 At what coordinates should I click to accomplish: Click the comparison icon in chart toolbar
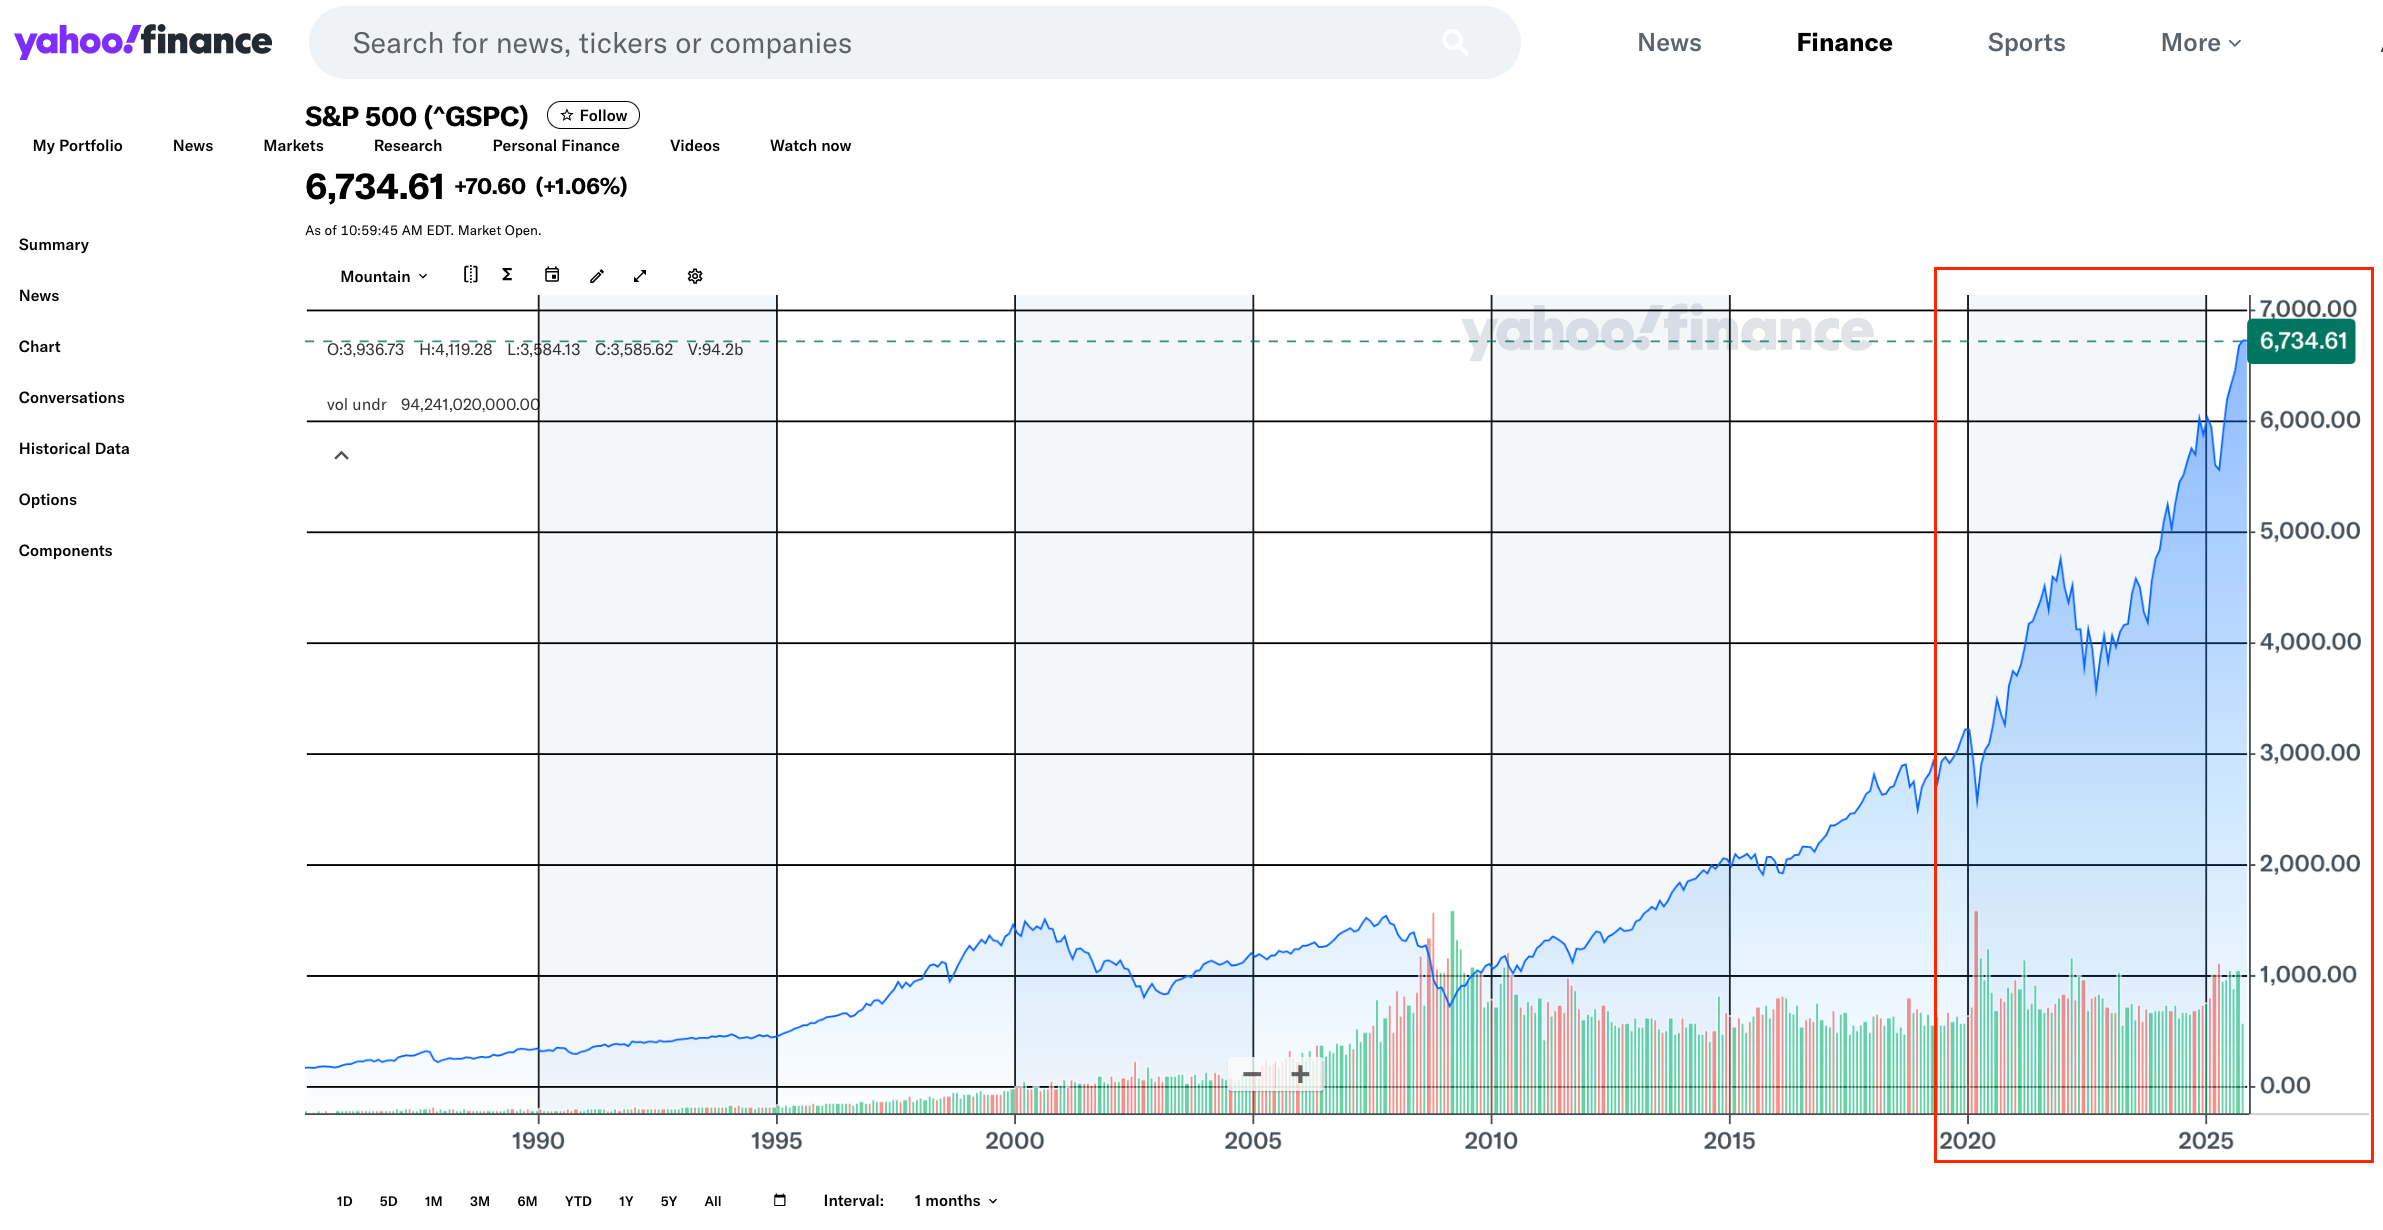click(x=470, y=275)
